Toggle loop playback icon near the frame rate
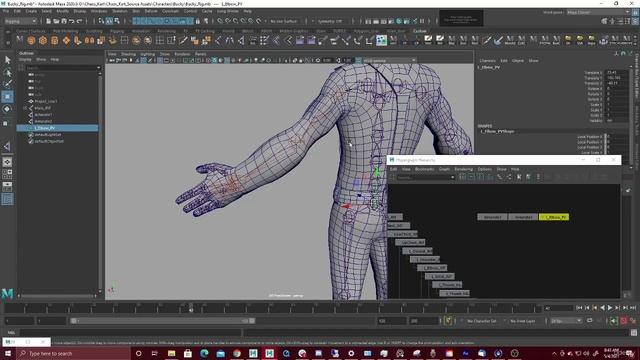Screen dimensions: 640x360 589,321
